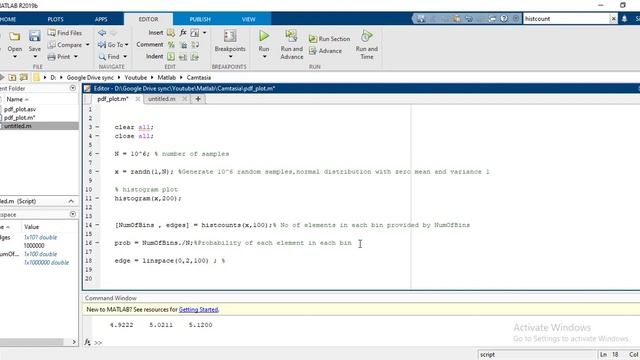640x360 pixels.
Task: Open the Compare dropdown arrow
Action: click(x=87, y=44)
